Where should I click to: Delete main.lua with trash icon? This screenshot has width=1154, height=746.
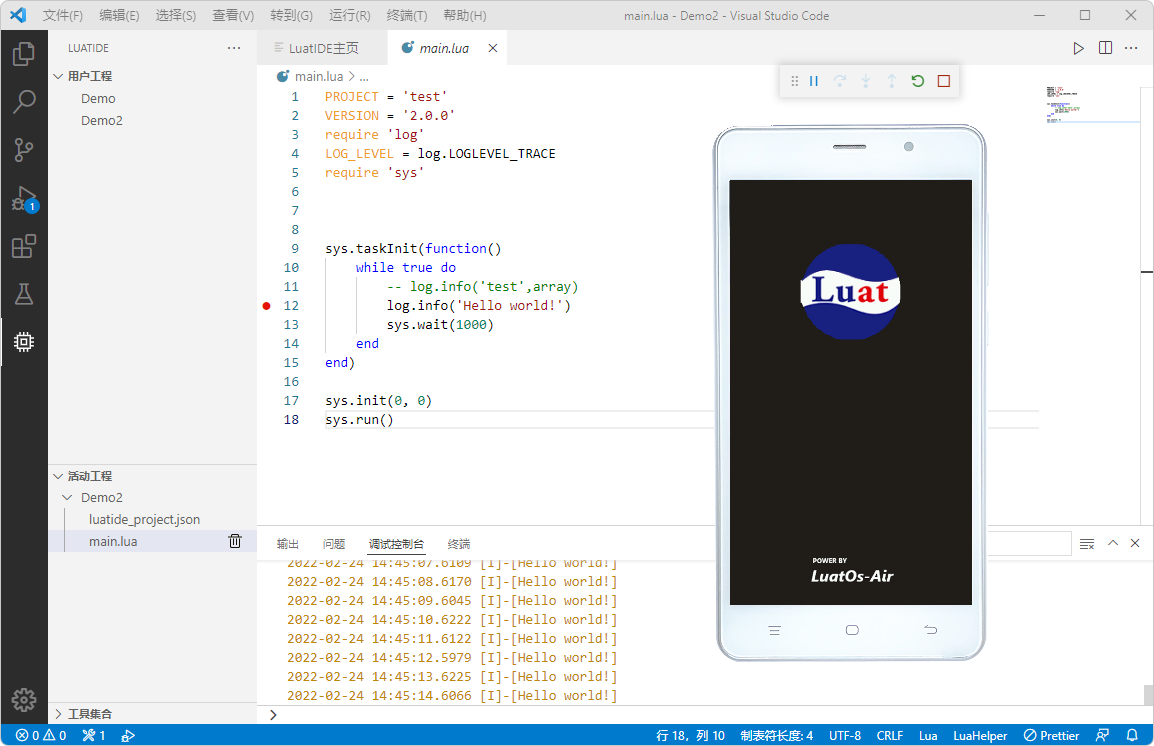click(235, 541)
